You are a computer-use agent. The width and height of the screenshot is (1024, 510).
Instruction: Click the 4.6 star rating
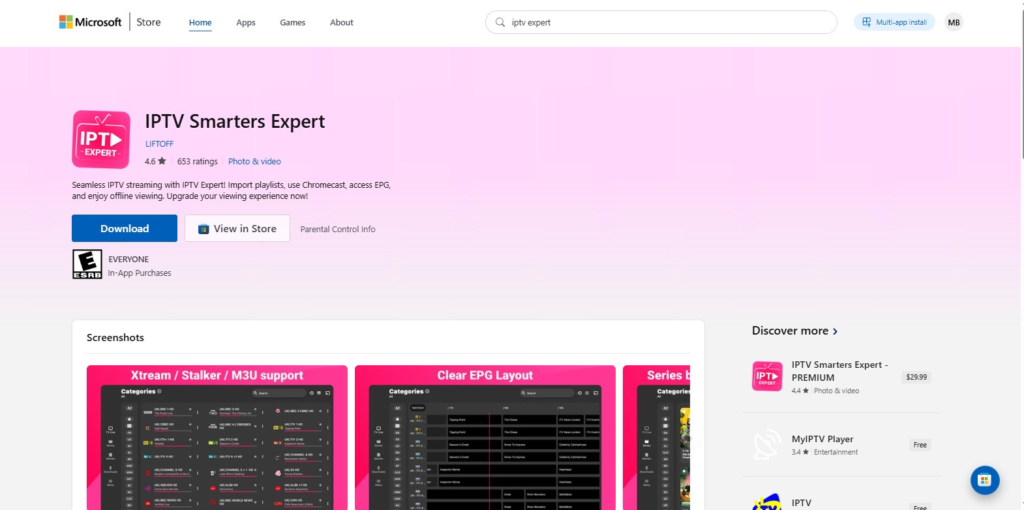click(155, 161)
